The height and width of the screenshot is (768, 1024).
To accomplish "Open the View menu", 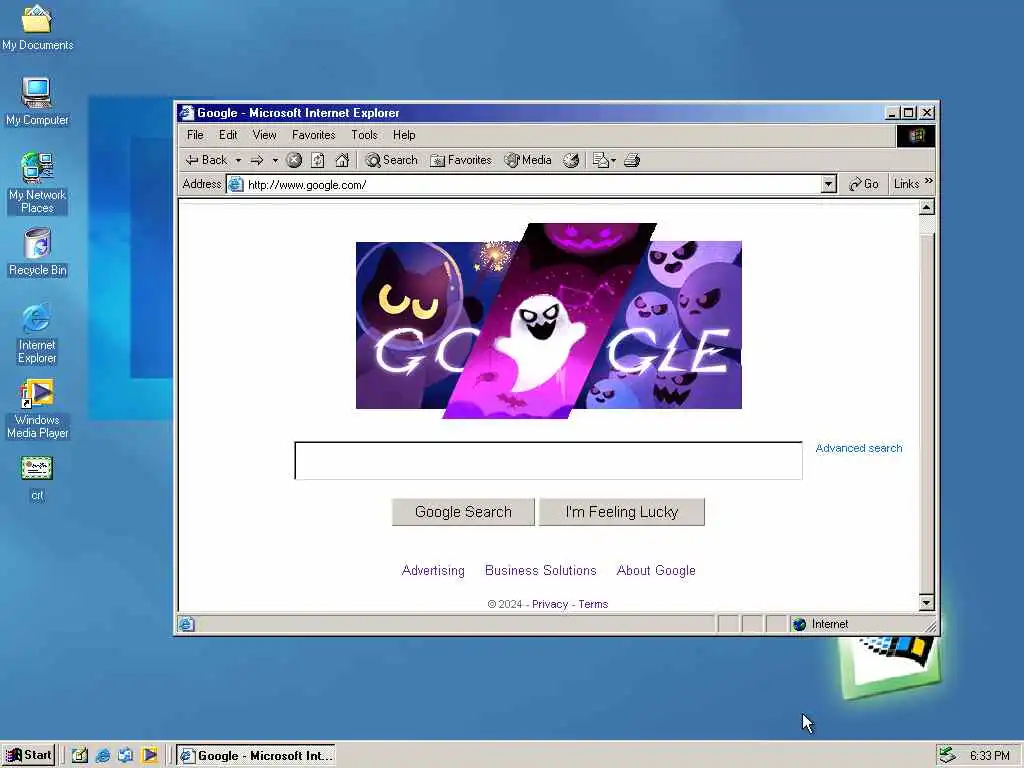I will pyautogui.click(x=264, y=135).
